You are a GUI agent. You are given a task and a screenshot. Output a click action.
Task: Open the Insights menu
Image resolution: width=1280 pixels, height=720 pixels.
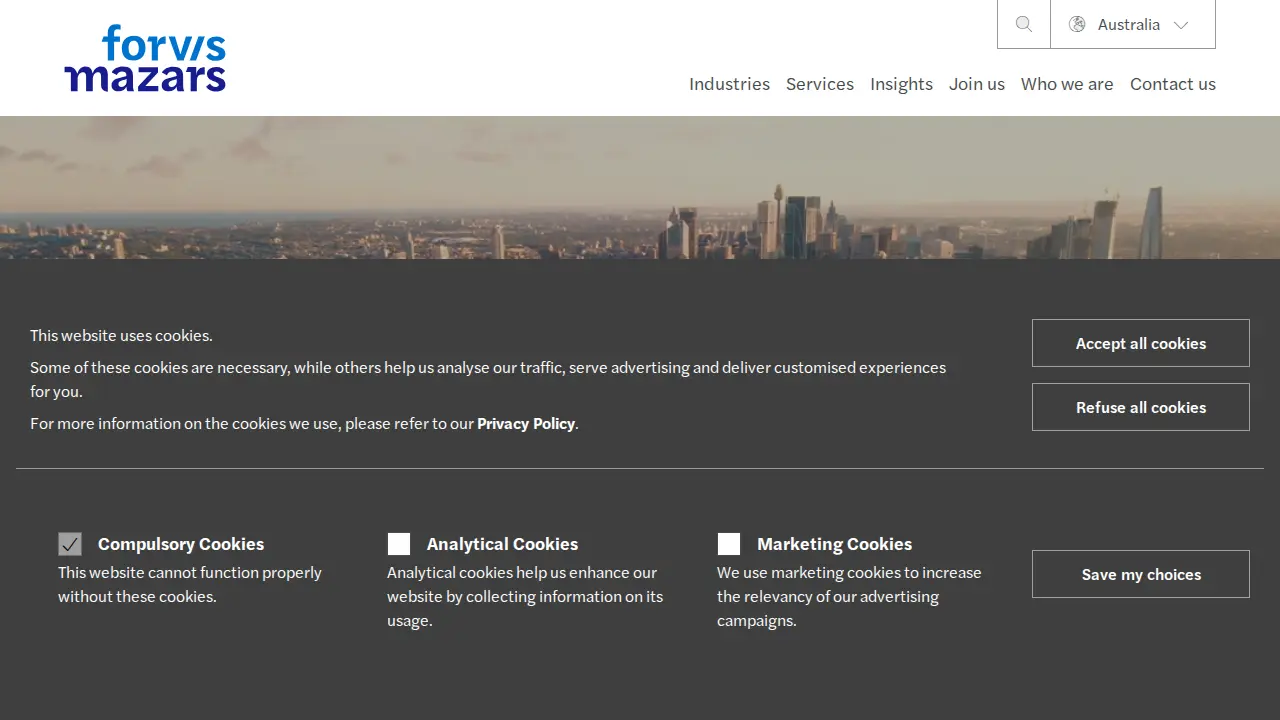pos(901,84)
